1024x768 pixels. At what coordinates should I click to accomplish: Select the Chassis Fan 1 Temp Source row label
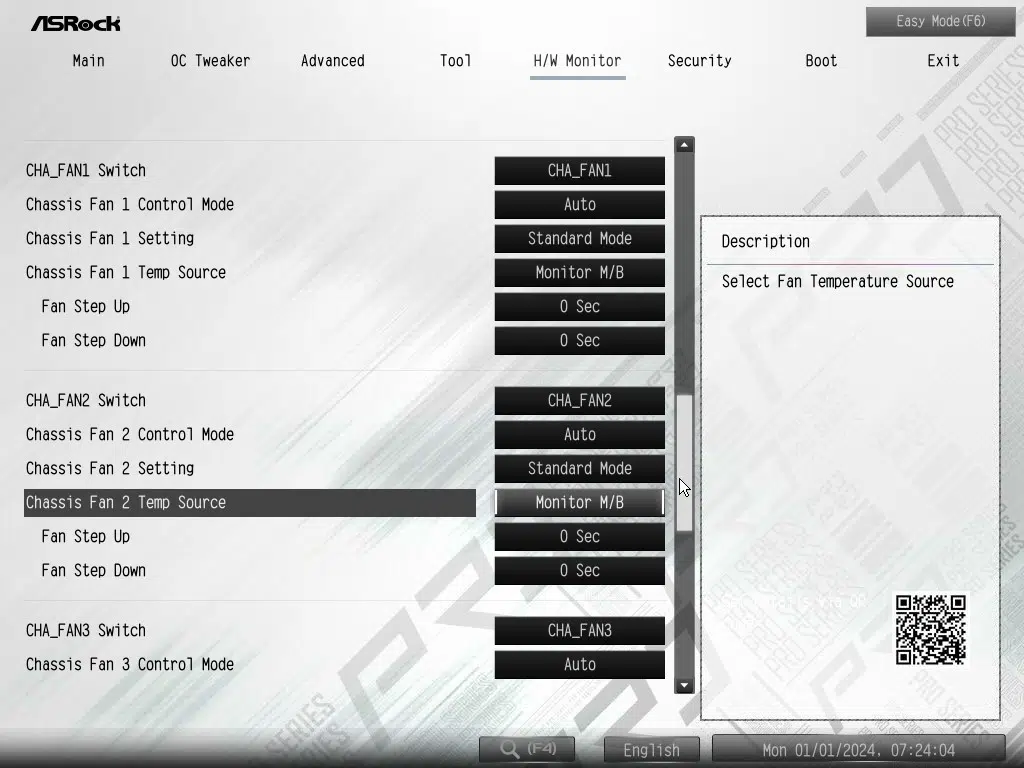point(126,273)
